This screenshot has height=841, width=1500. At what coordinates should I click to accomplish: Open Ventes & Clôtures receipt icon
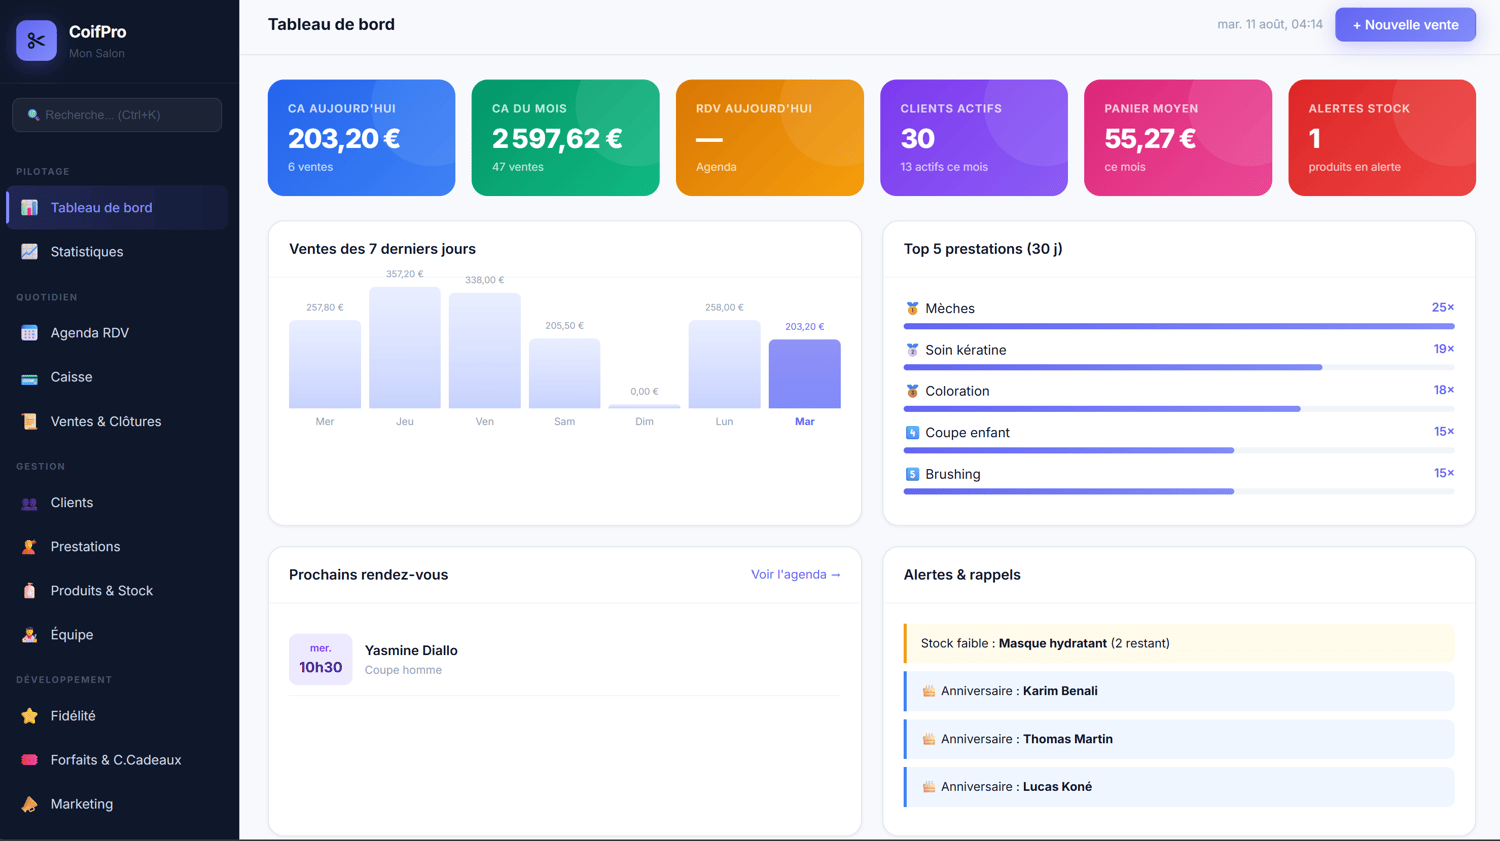(29, 422)
